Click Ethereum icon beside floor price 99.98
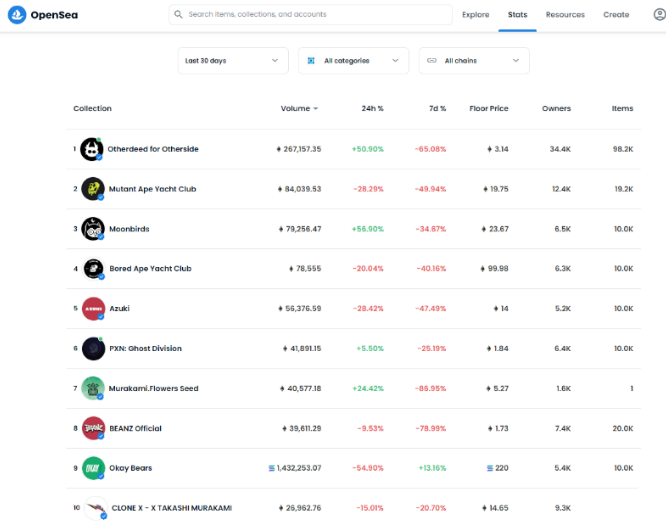Viewport: 666px width, 521px height. 483,269
